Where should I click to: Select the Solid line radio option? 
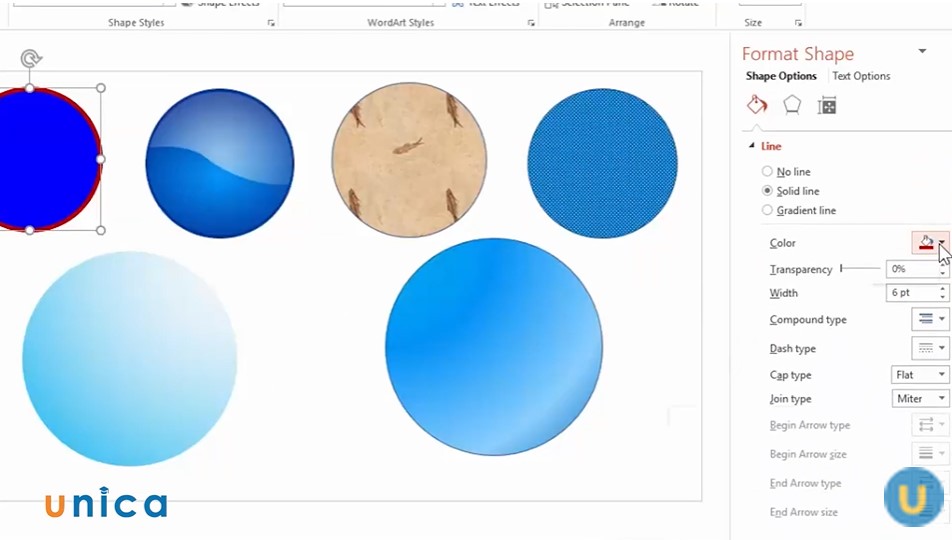pyautogui.click(x=768, y=191)
